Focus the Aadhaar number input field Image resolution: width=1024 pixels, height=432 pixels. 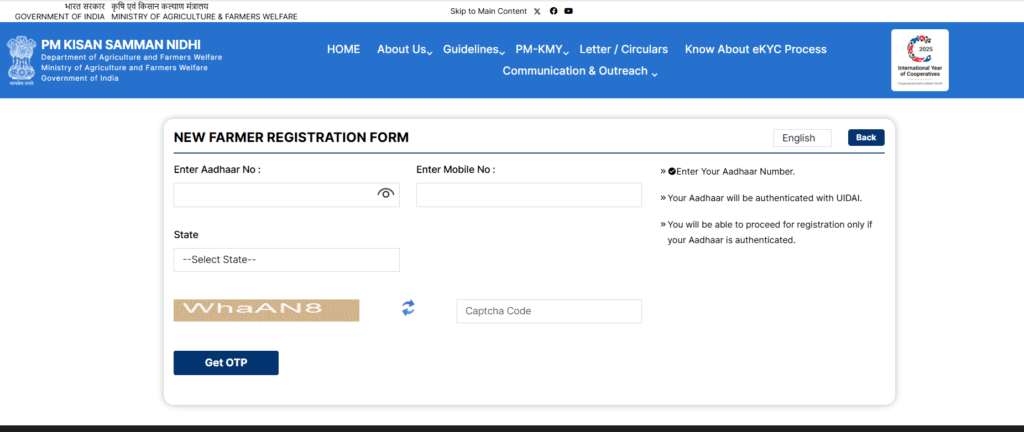coord(287,195)
